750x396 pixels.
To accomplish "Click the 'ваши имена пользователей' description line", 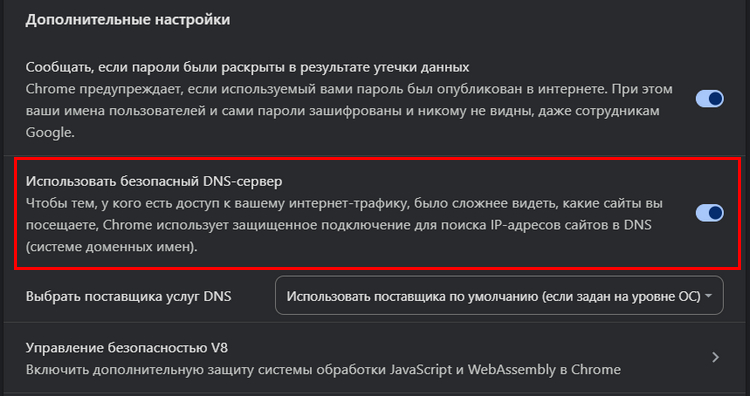I will (x=343, y=111).
